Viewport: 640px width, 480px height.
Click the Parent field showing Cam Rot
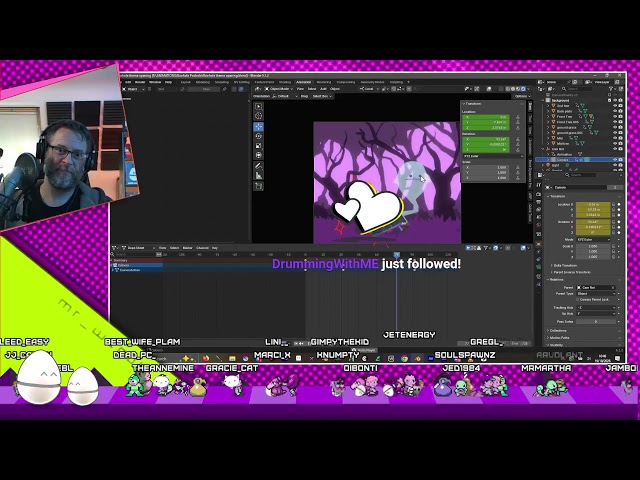(x=596, y=287)
